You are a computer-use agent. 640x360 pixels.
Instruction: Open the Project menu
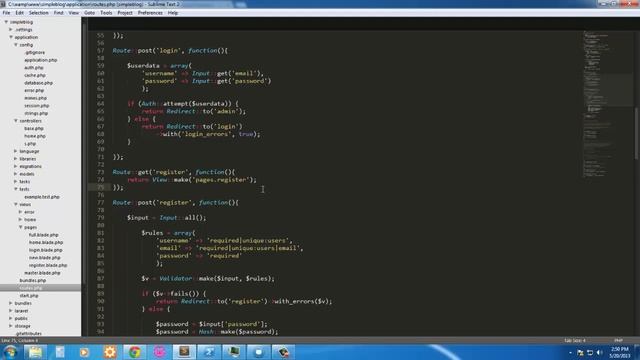pos(124,13)
